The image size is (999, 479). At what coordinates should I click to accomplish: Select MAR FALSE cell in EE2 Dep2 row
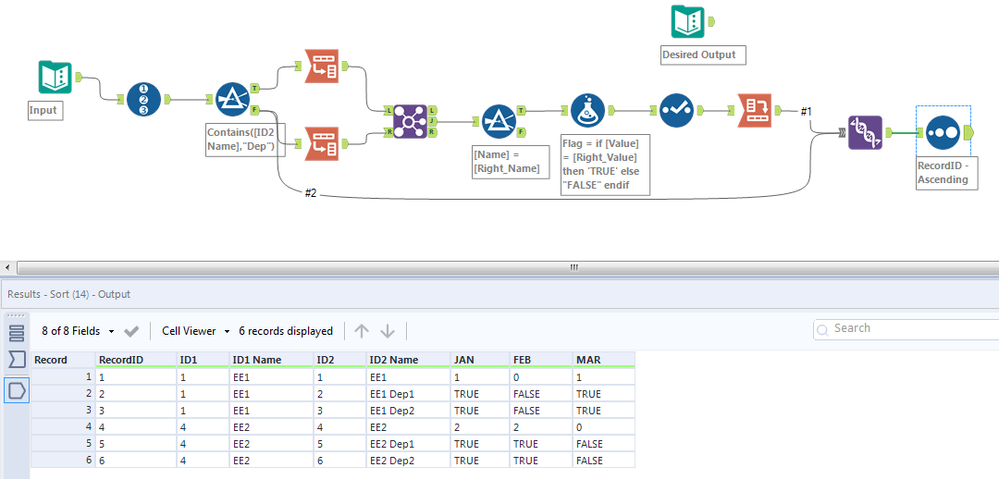click(603, 460)
